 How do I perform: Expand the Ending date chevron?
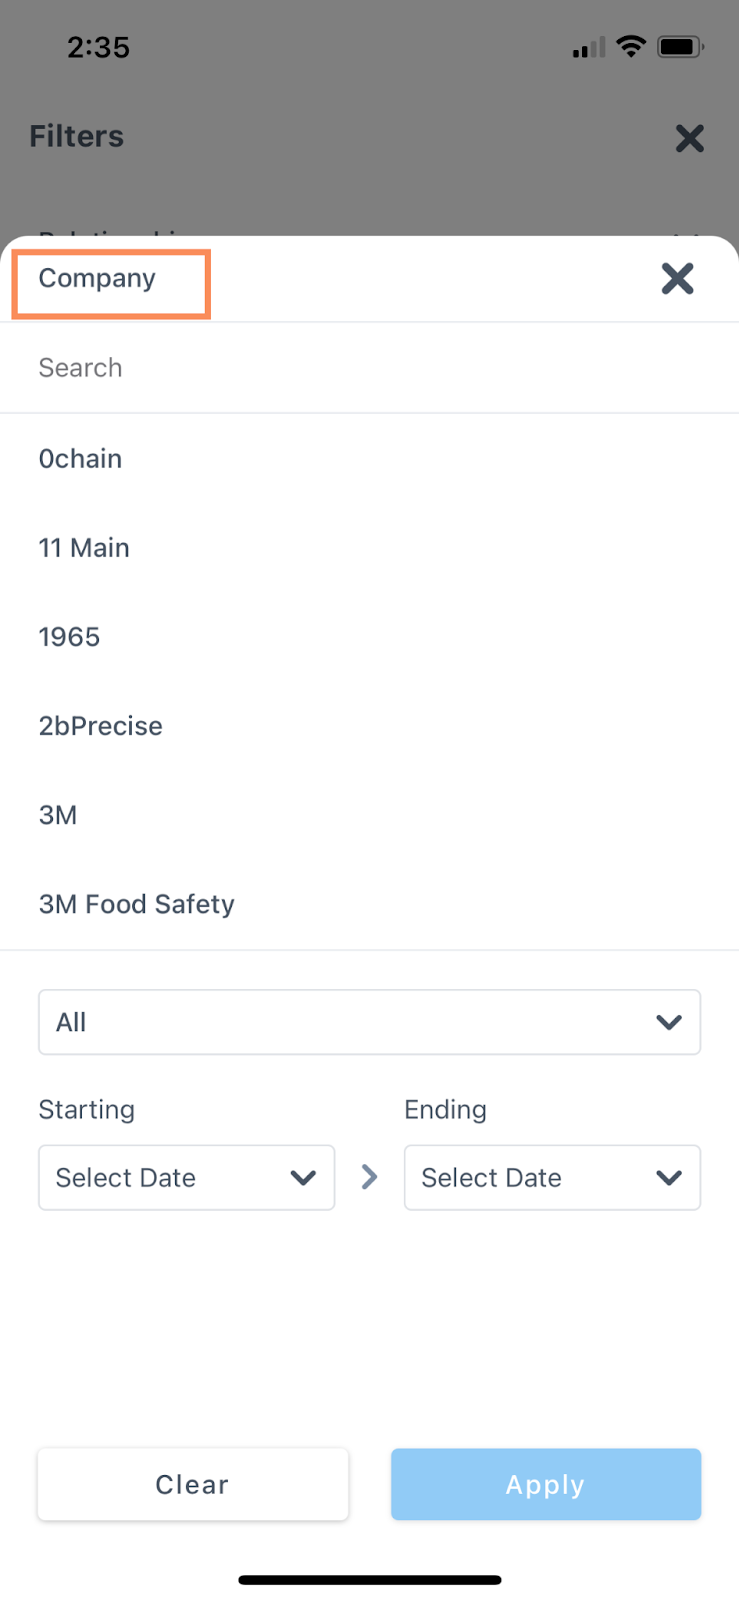[x=668, y=1177]
